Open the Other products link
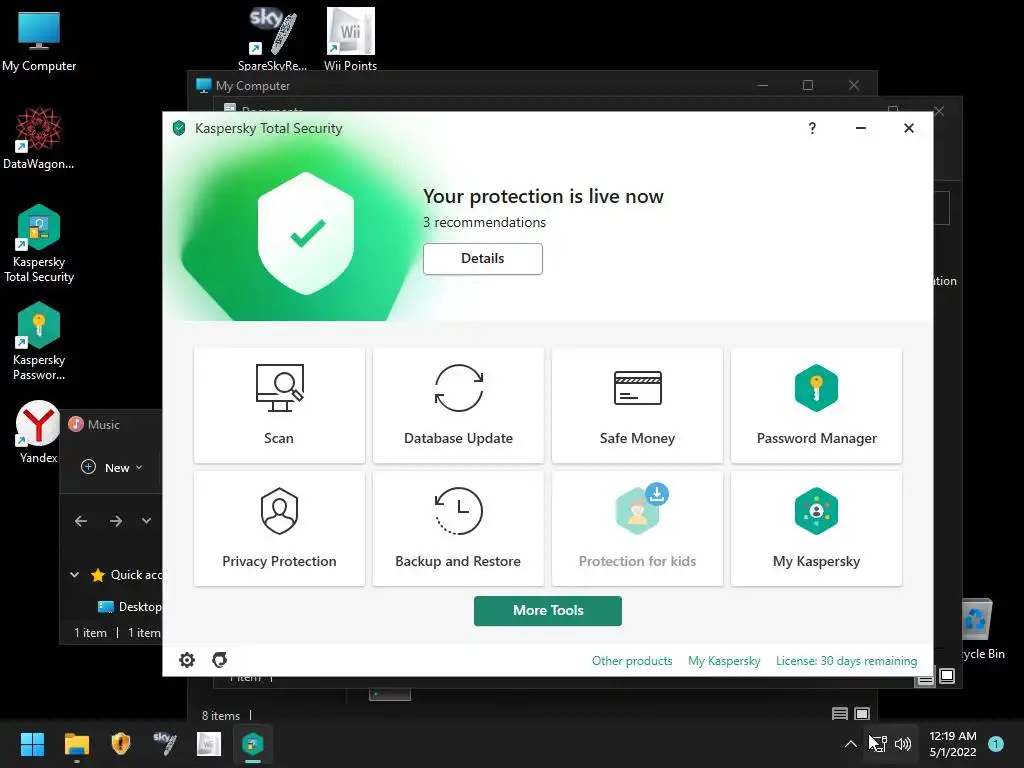 click(632, 661)
